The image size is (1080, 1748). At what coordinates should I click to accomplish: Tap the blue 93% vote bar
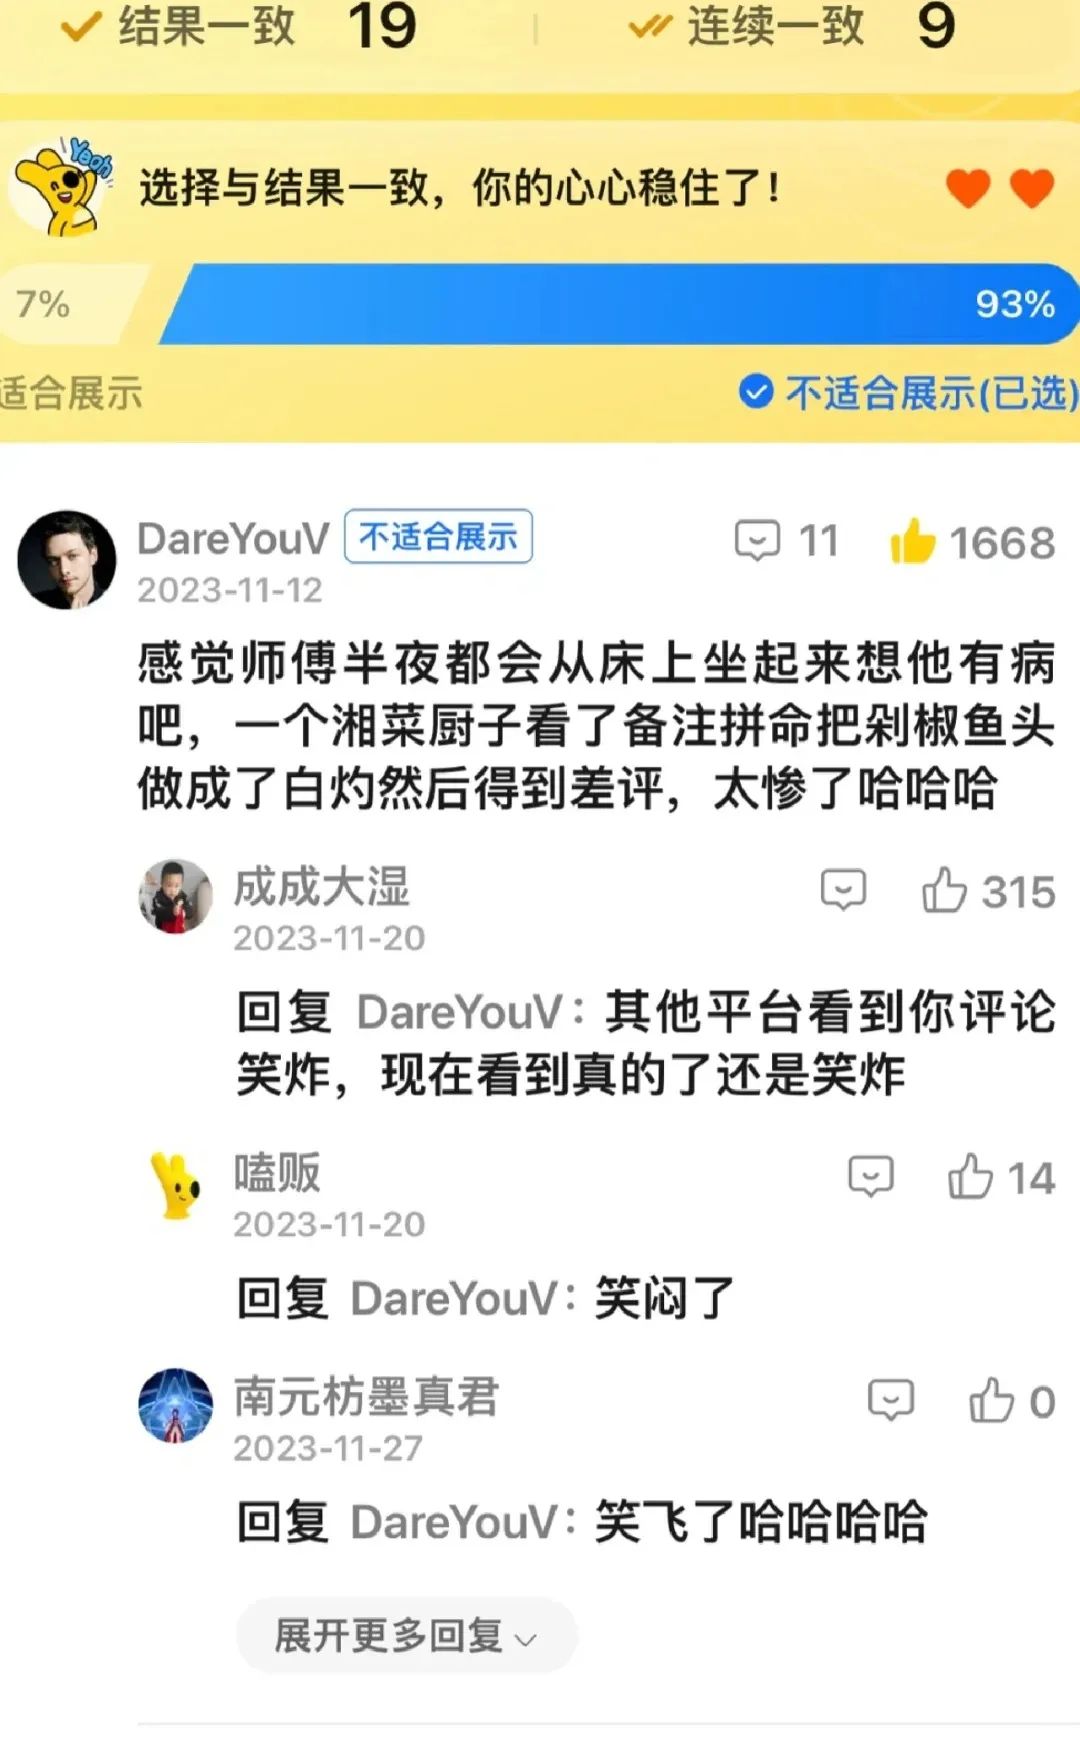(618, 304)
